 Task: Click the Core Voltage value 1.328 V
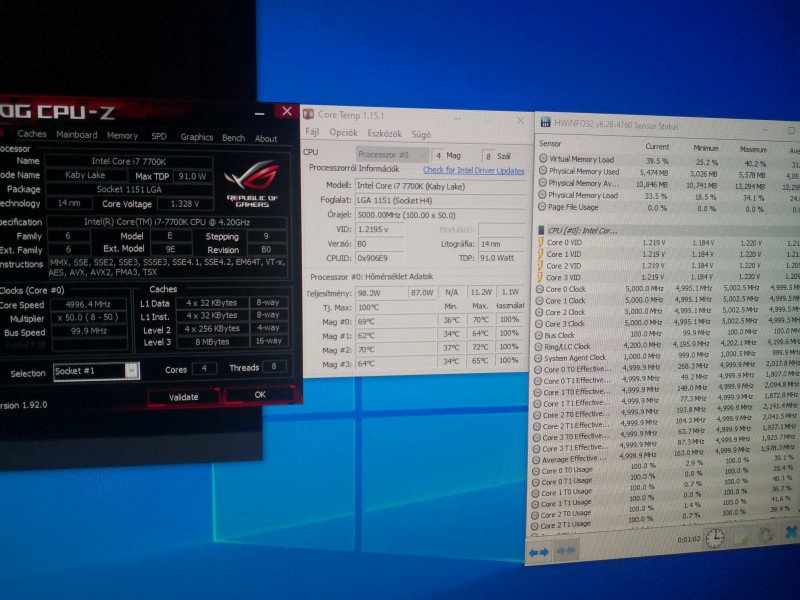click(x=185, y=204)
